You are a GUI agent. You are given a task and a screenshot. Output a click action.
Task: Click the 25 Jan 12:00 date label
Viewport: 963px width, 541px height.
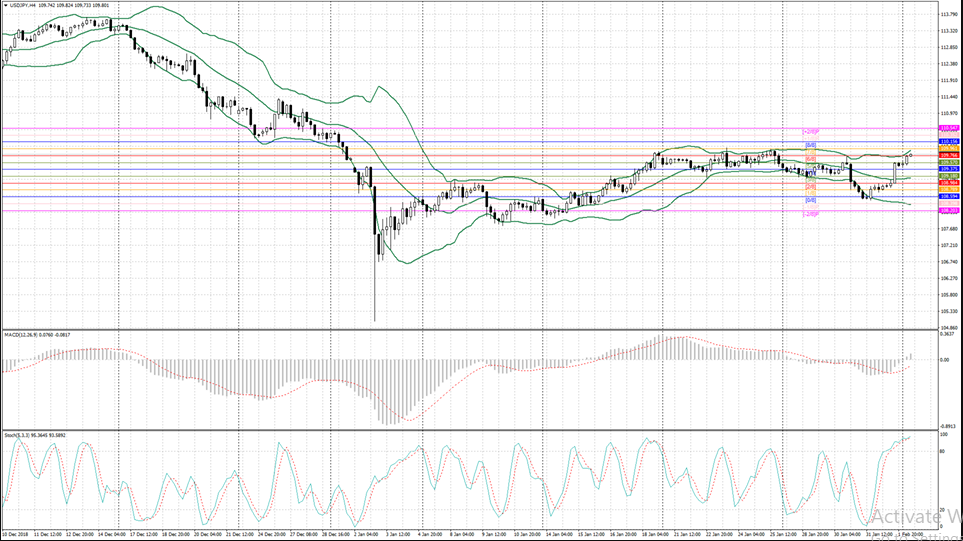[784, 535]
